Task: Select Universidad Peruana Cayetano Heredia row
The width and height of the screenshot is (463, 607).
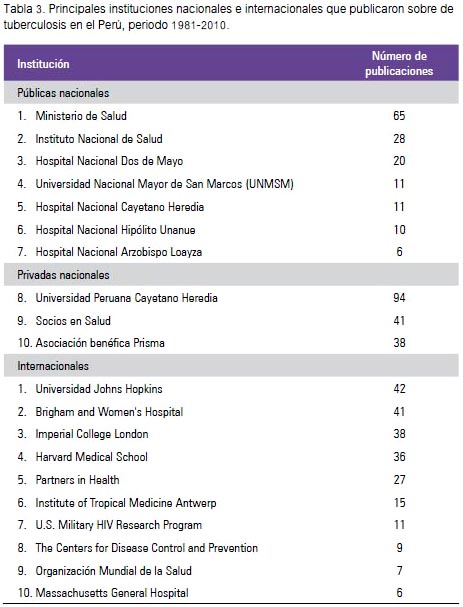Action: 231,298
